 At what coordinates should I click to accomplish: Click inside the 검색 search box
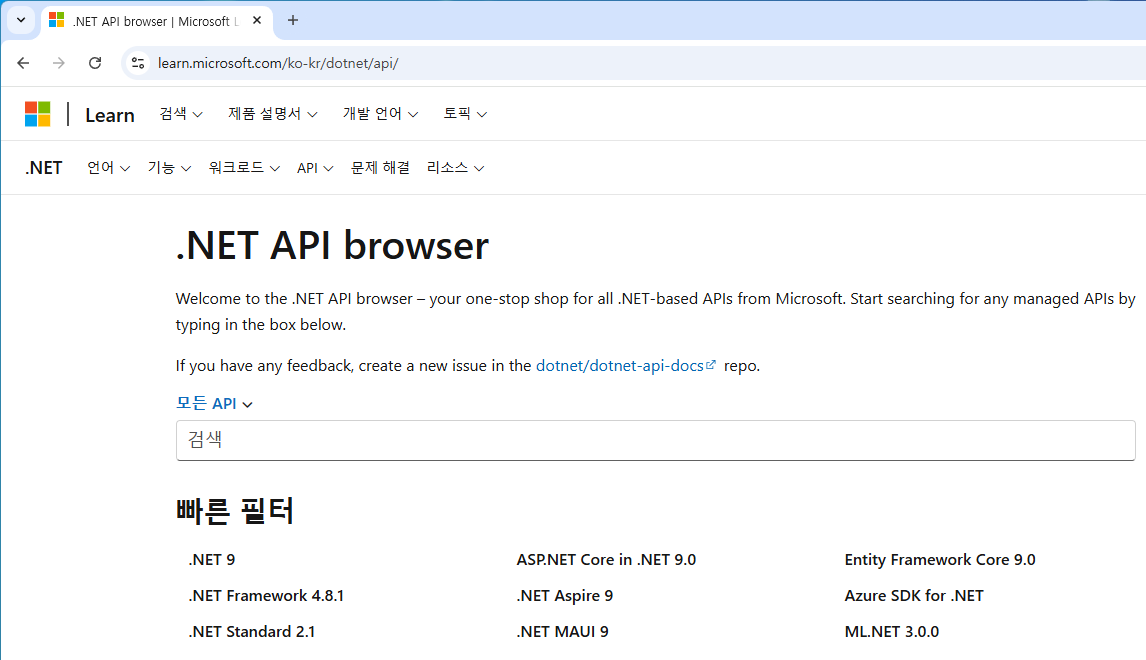[655, 440]
